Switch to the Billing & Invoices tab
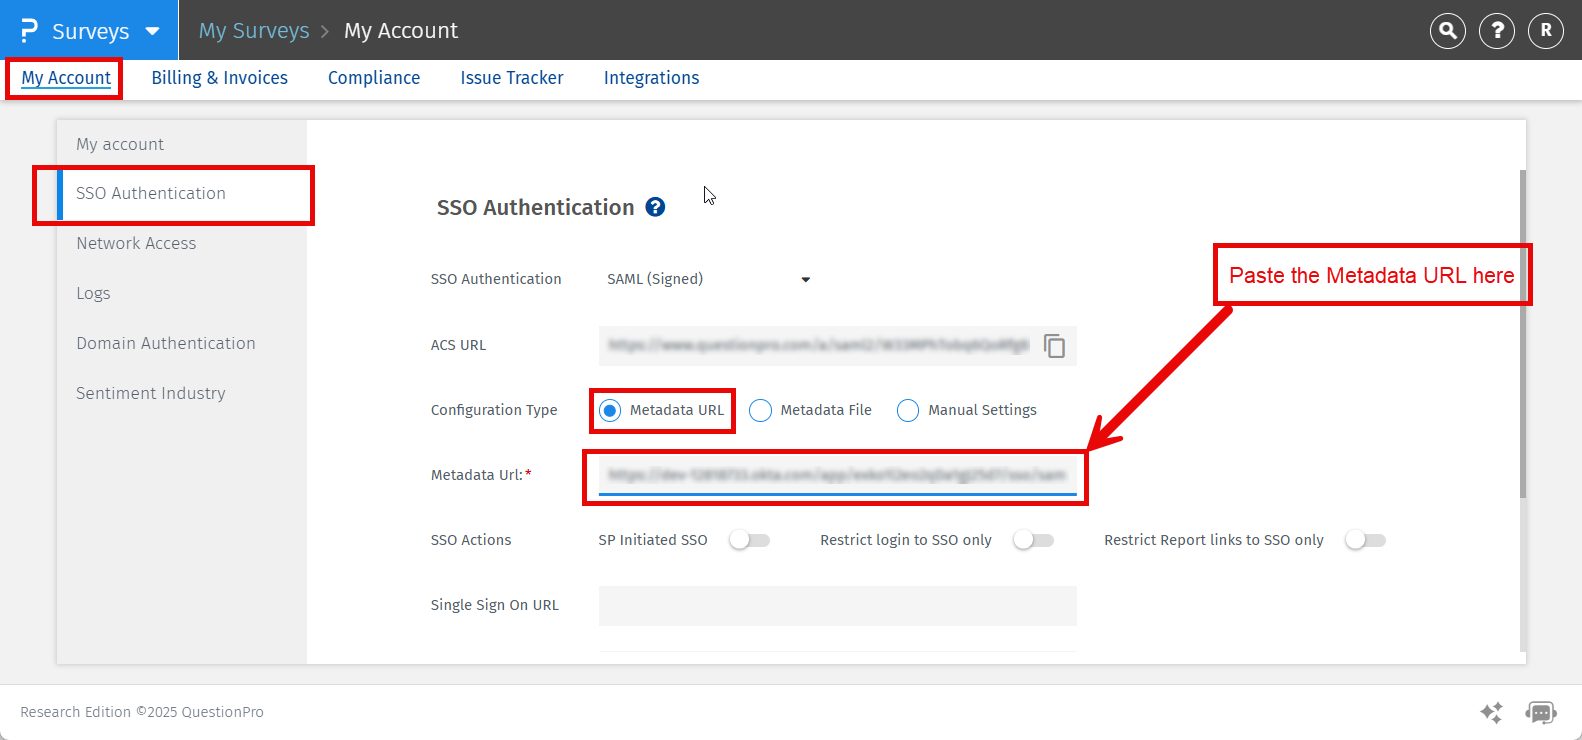 pos(219,78)
